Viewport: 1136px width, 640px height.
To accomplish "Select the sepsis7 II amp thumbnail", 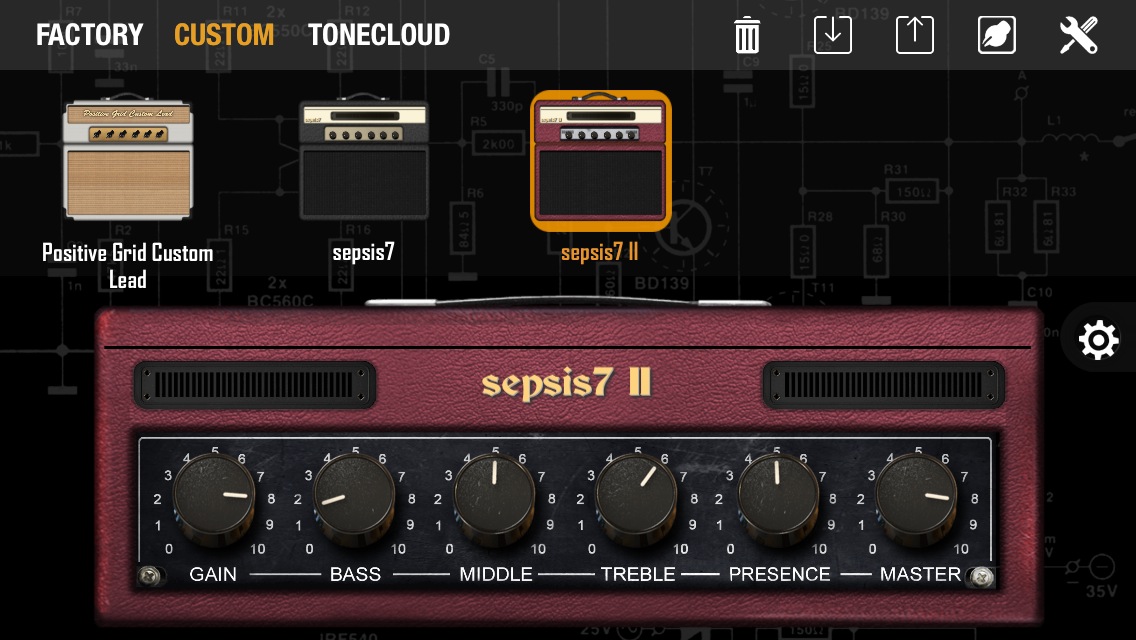I will (x=601, y=161).
